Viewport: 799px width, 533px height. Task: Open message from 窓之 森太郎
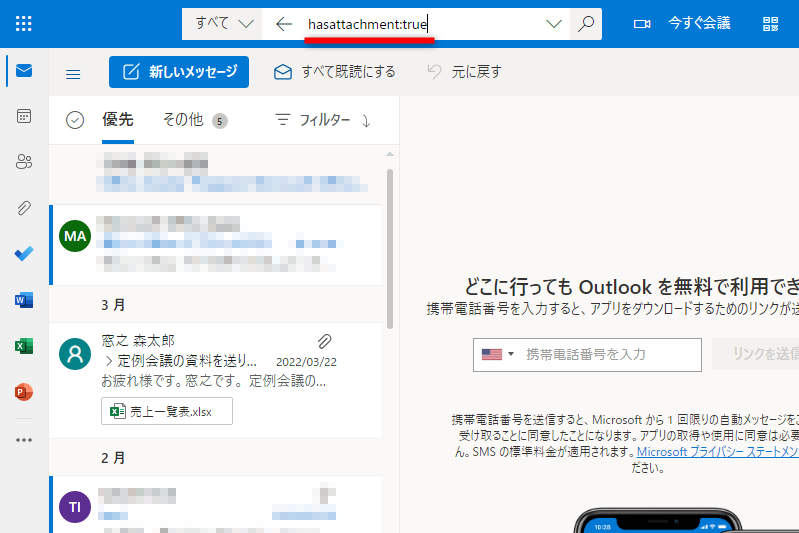[216, 380]
